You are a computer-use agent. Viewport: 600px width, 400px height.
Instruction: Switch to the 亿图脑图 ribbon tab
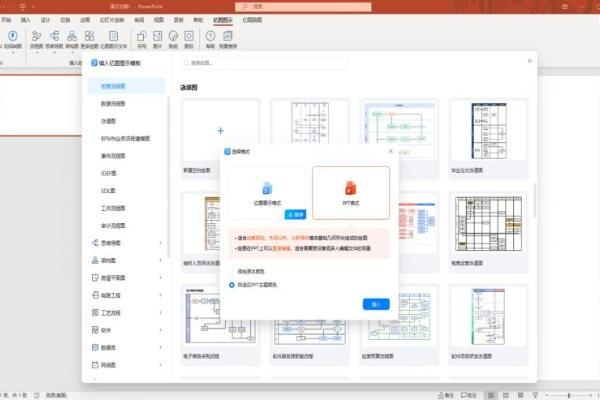coord(252,20)
